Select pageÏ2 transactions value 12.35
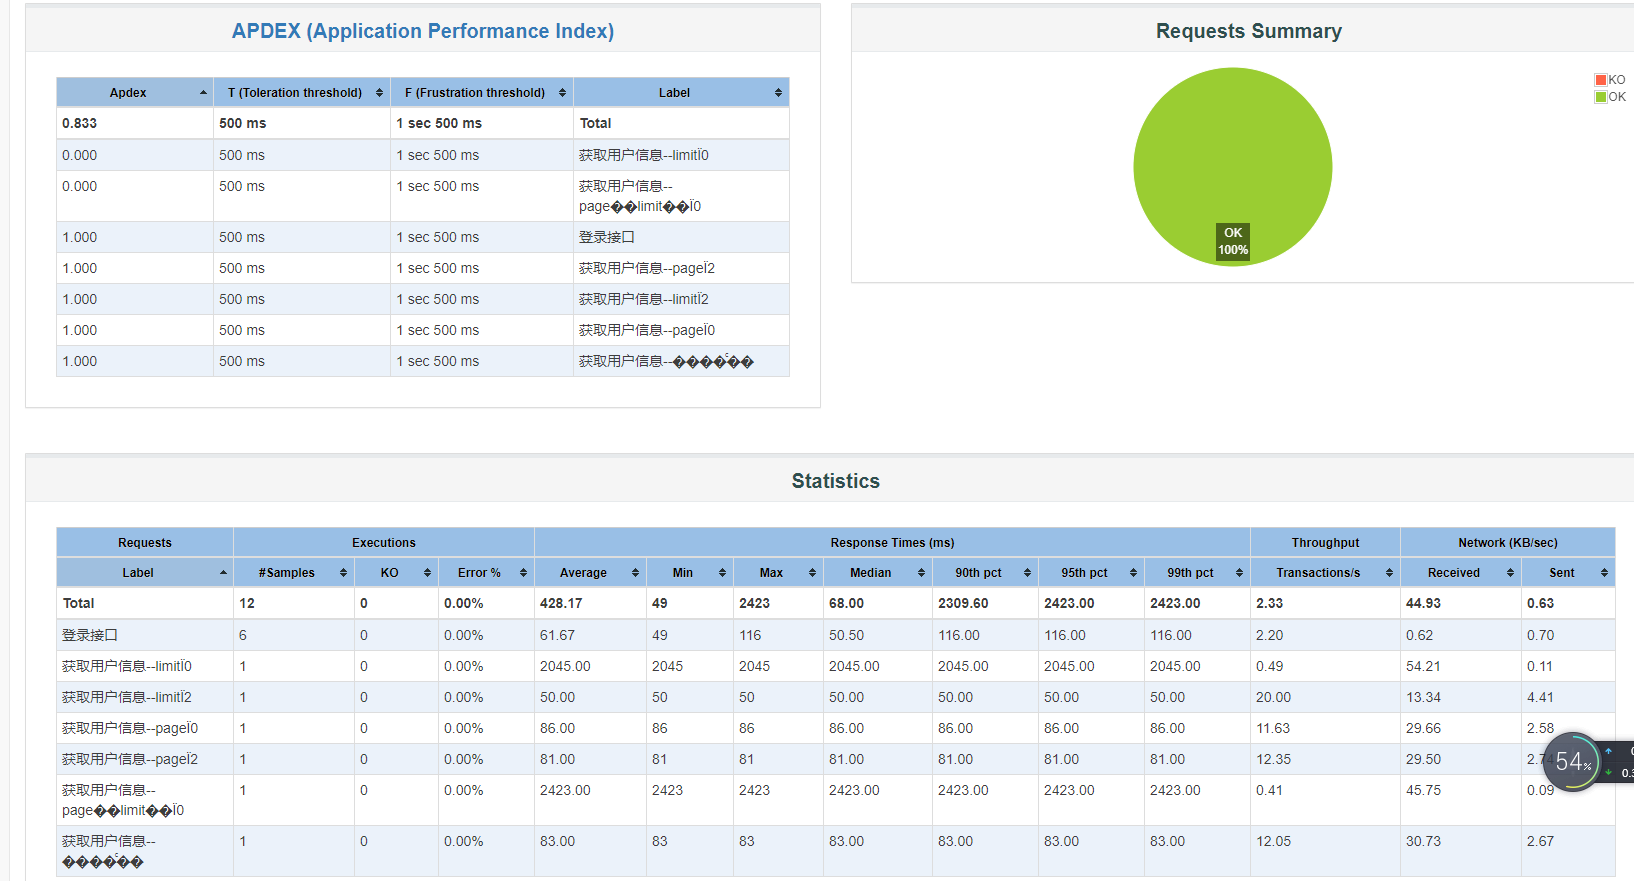Viewport: 1634px width, 881px height. 1273,759
